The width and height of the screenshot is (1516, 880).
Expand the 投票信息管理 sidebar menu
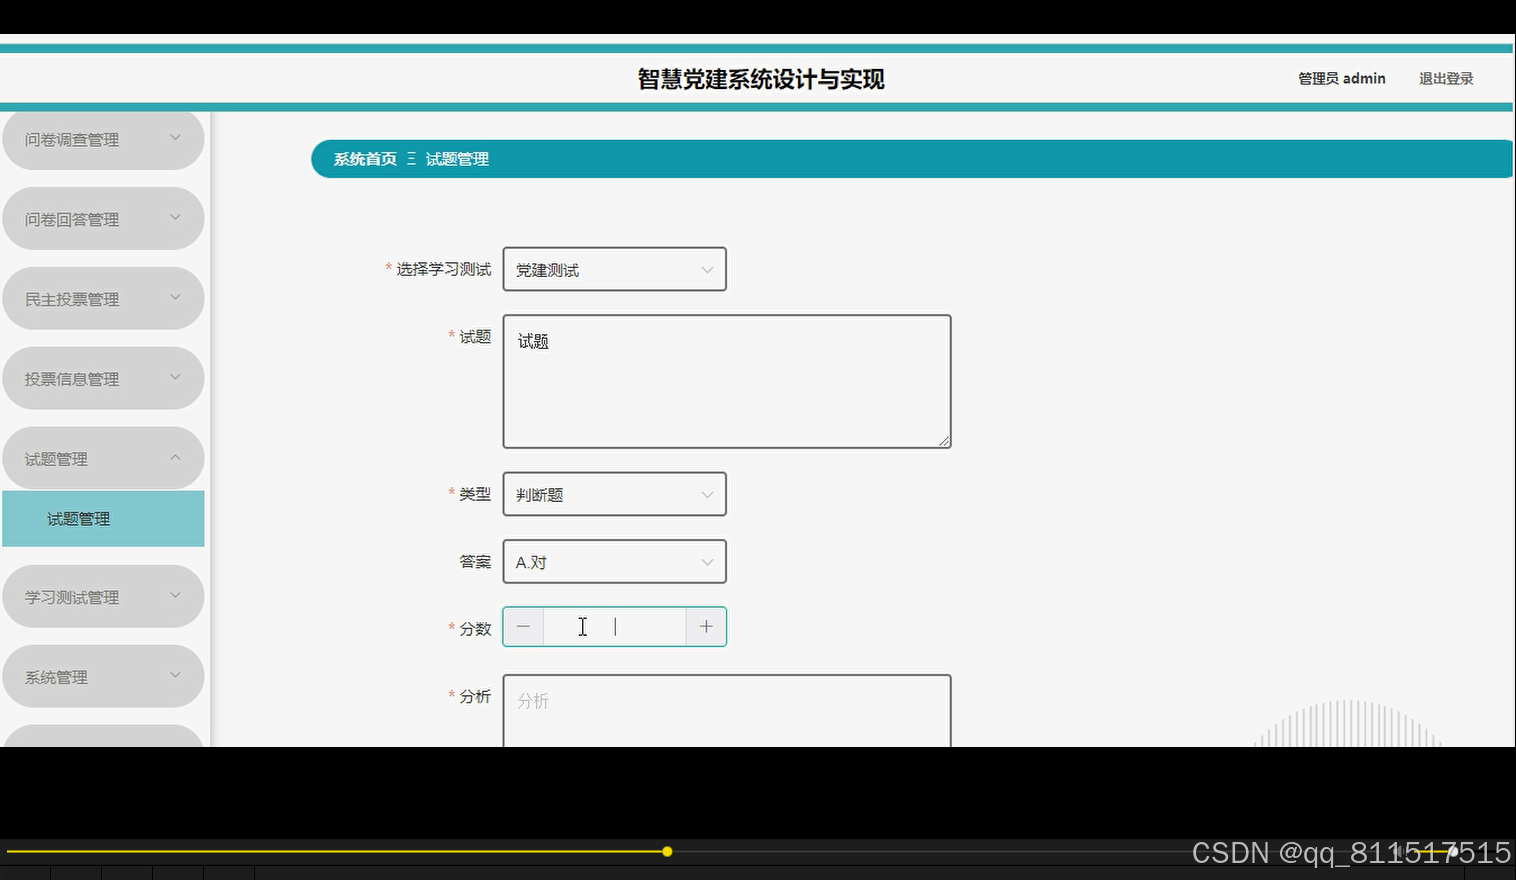(103, 378)
